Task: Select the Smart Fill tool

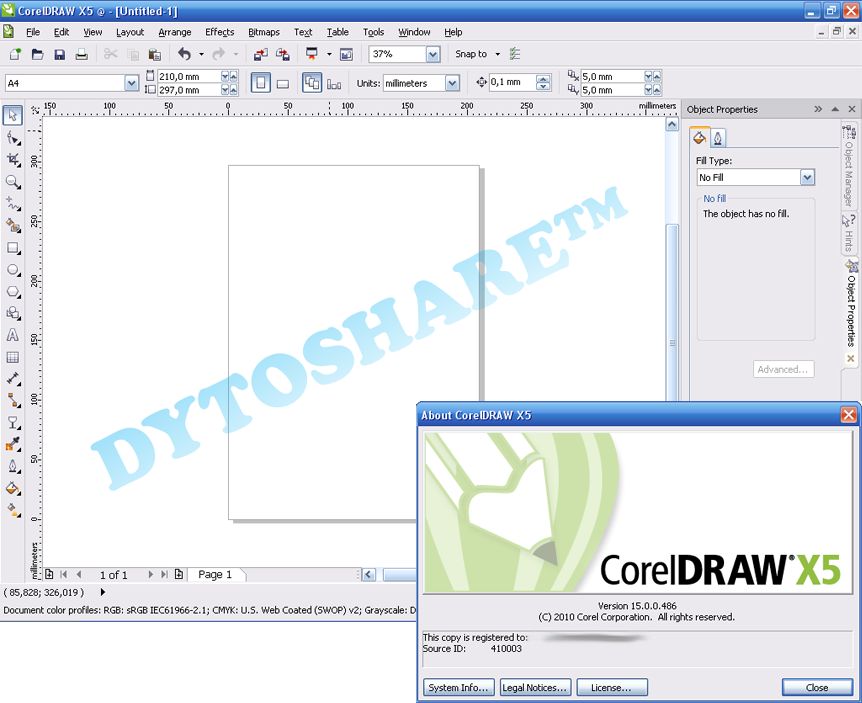Action: point(13,225)
